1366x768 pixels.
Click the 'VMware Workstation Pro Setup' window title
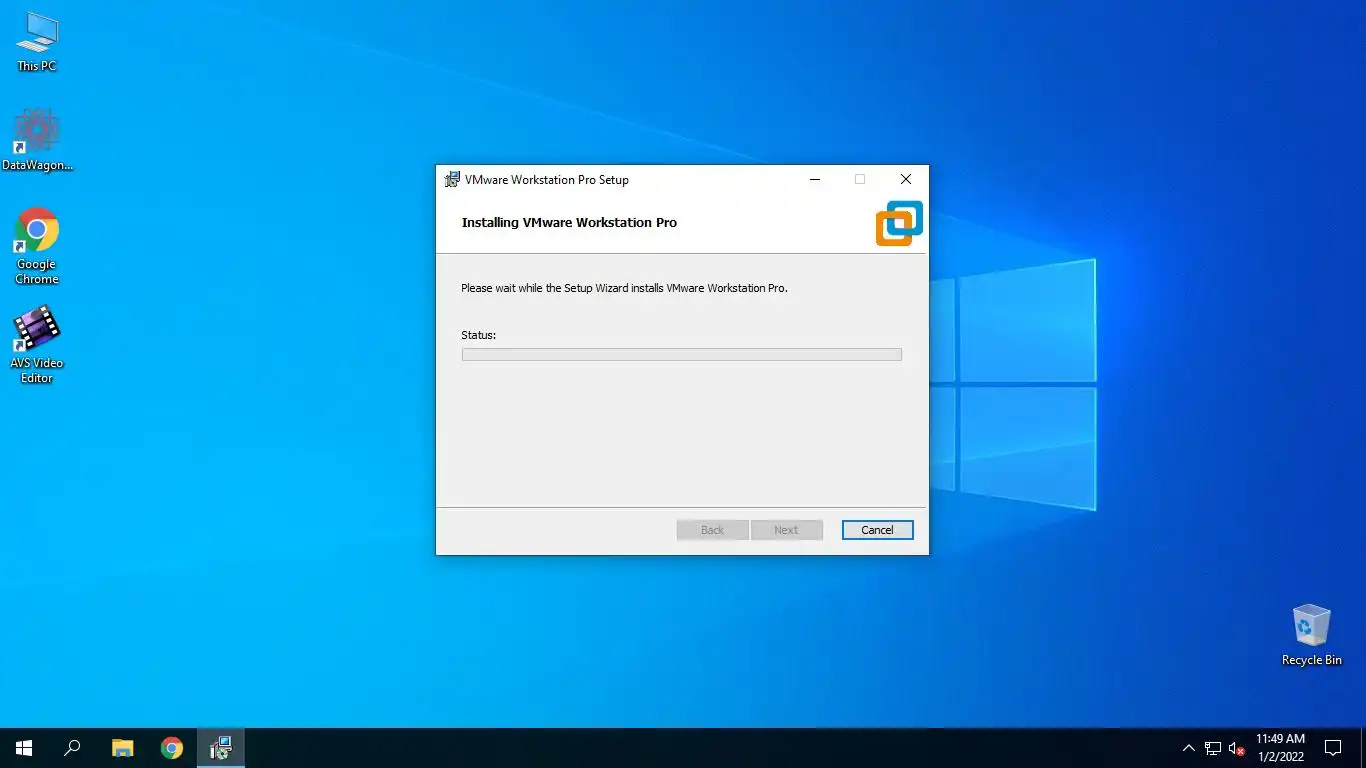tap(547, 180)
